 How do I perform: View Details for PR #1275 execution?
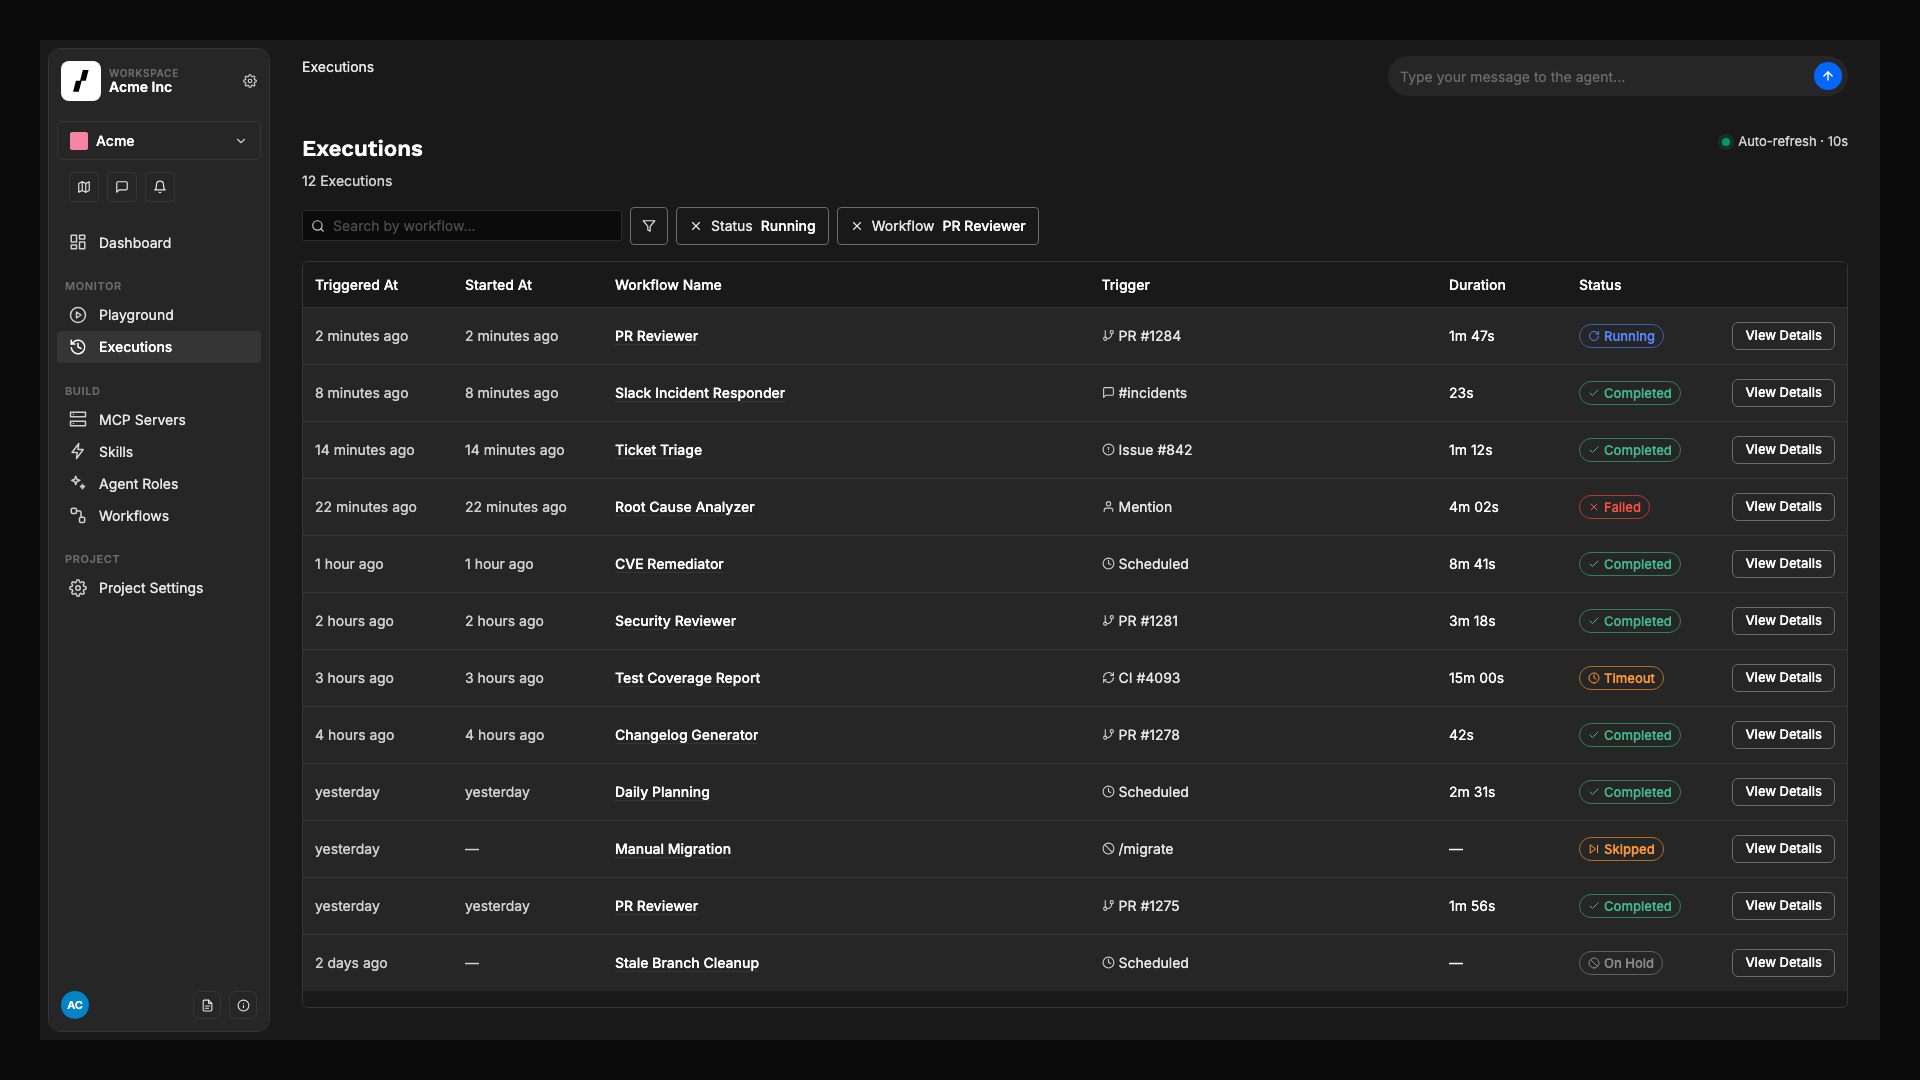pos(1783,906)
